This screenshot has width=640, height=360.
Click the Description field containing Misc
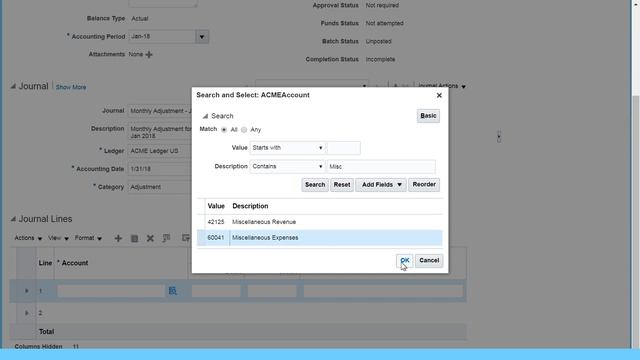click(381, 167)
